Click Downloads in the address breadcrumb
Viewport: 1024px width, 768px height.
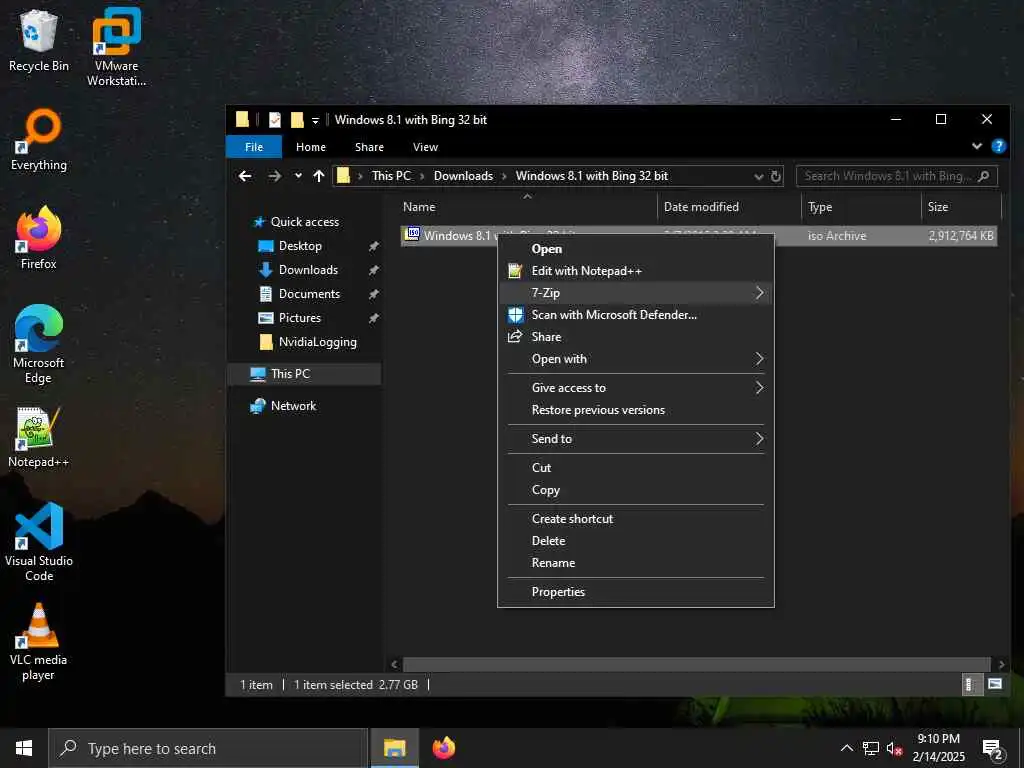coord(463,176)
